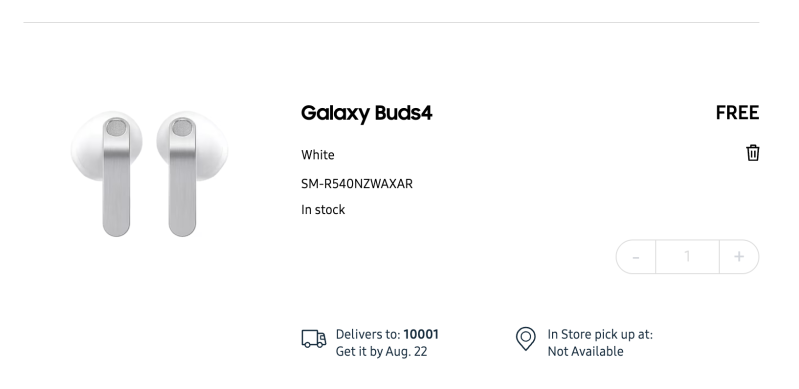The image size is (799, 389).
Task: Open the Galaxy Buds4 product image
Action: tap(149, 174)
